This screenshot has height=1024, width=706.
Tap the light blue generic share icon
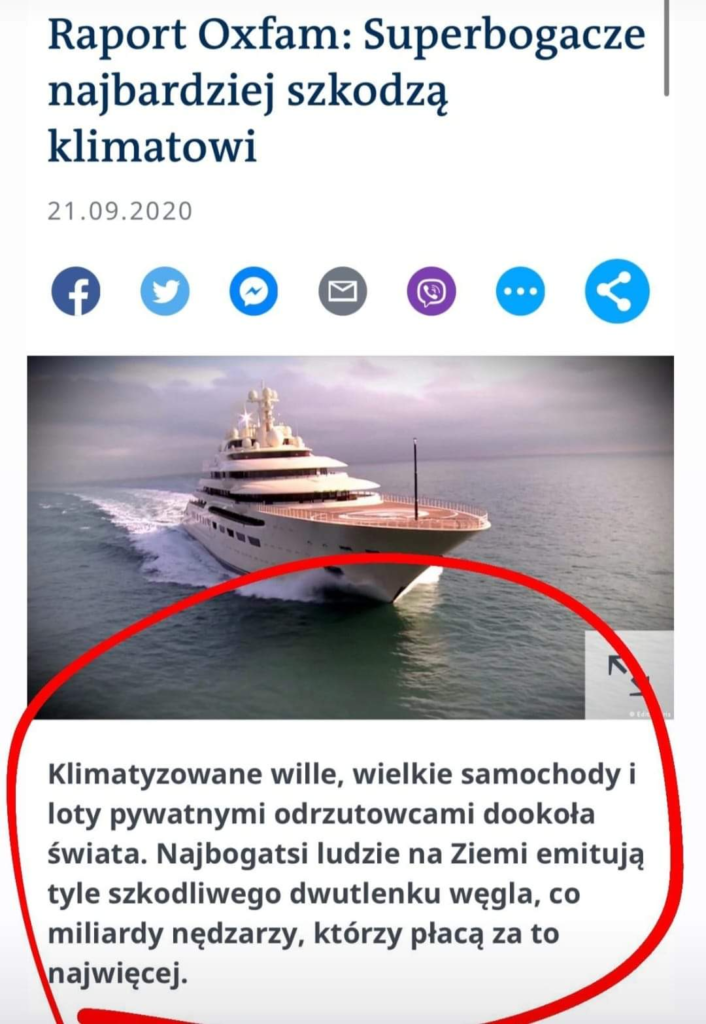point(617,291)
